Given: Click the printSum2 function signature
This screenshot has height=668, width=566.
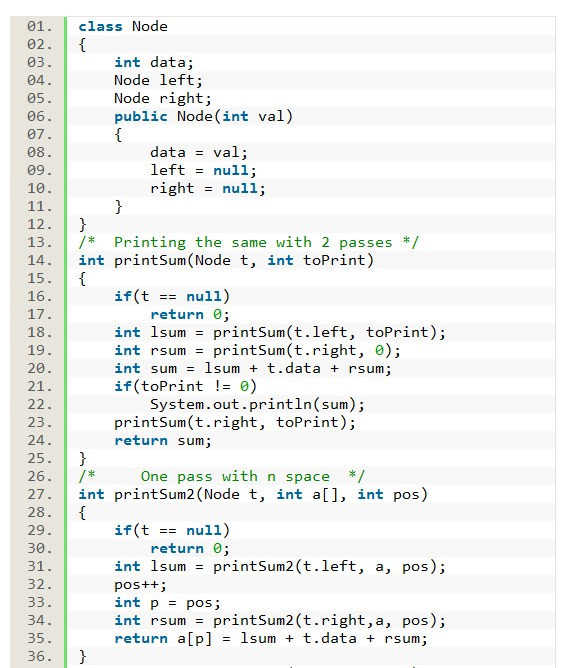Looking at the screenshot, I should tap(253, 494).
